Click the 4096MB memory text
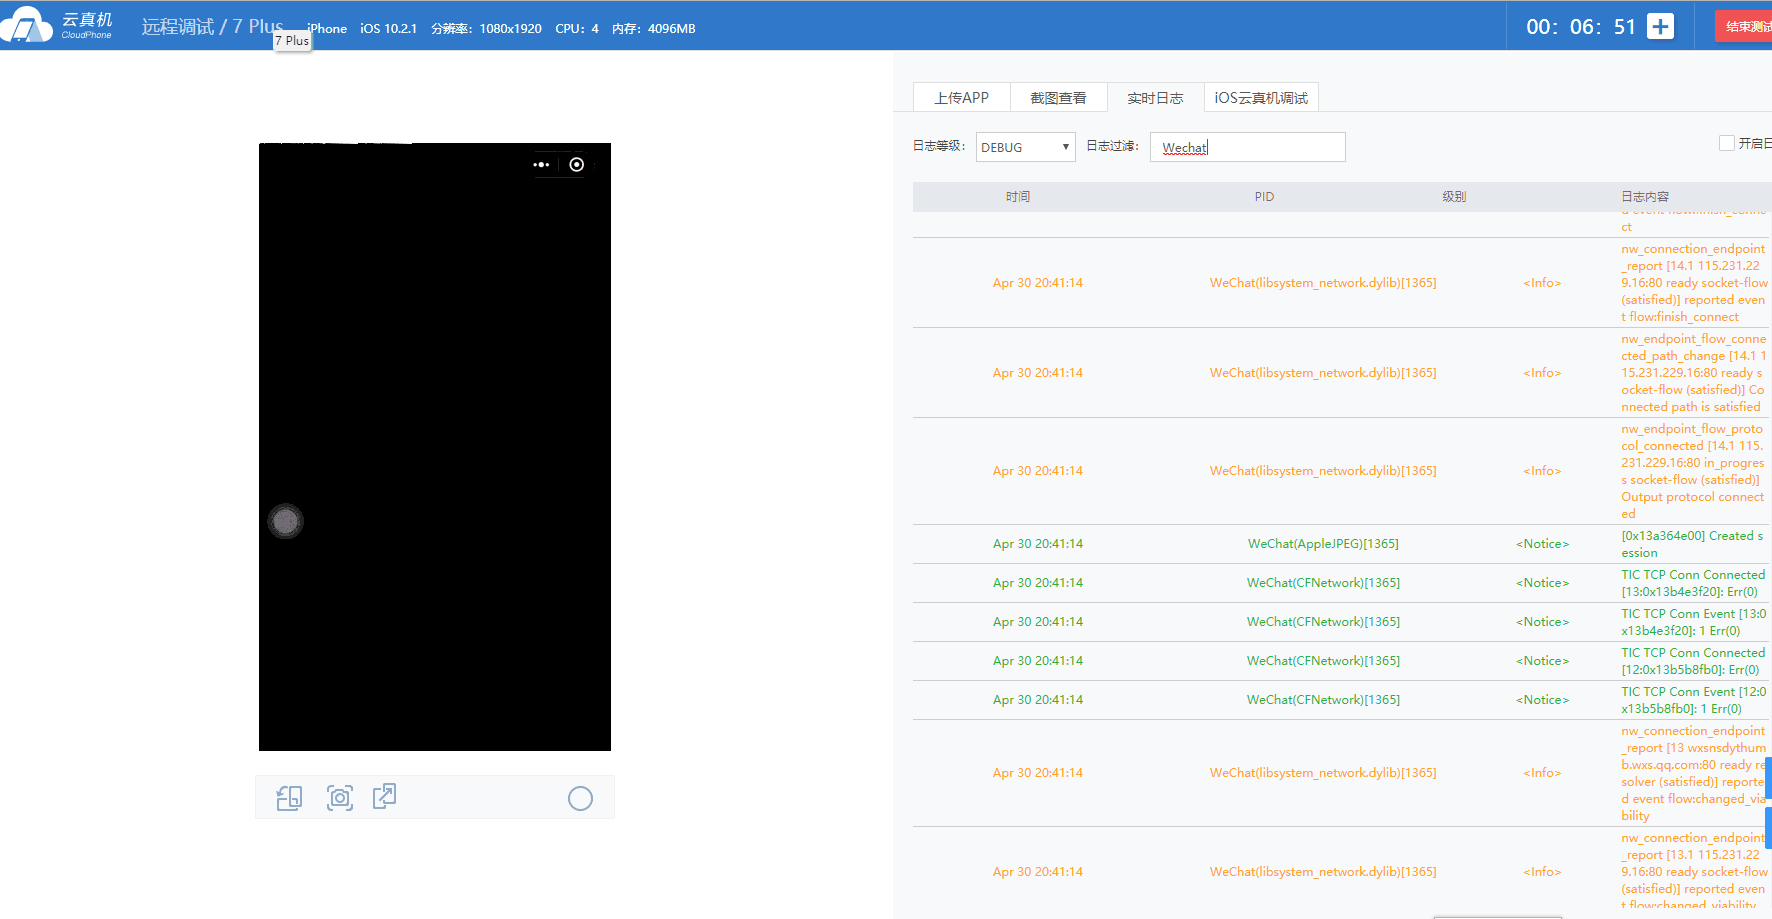 click(671, 29)
